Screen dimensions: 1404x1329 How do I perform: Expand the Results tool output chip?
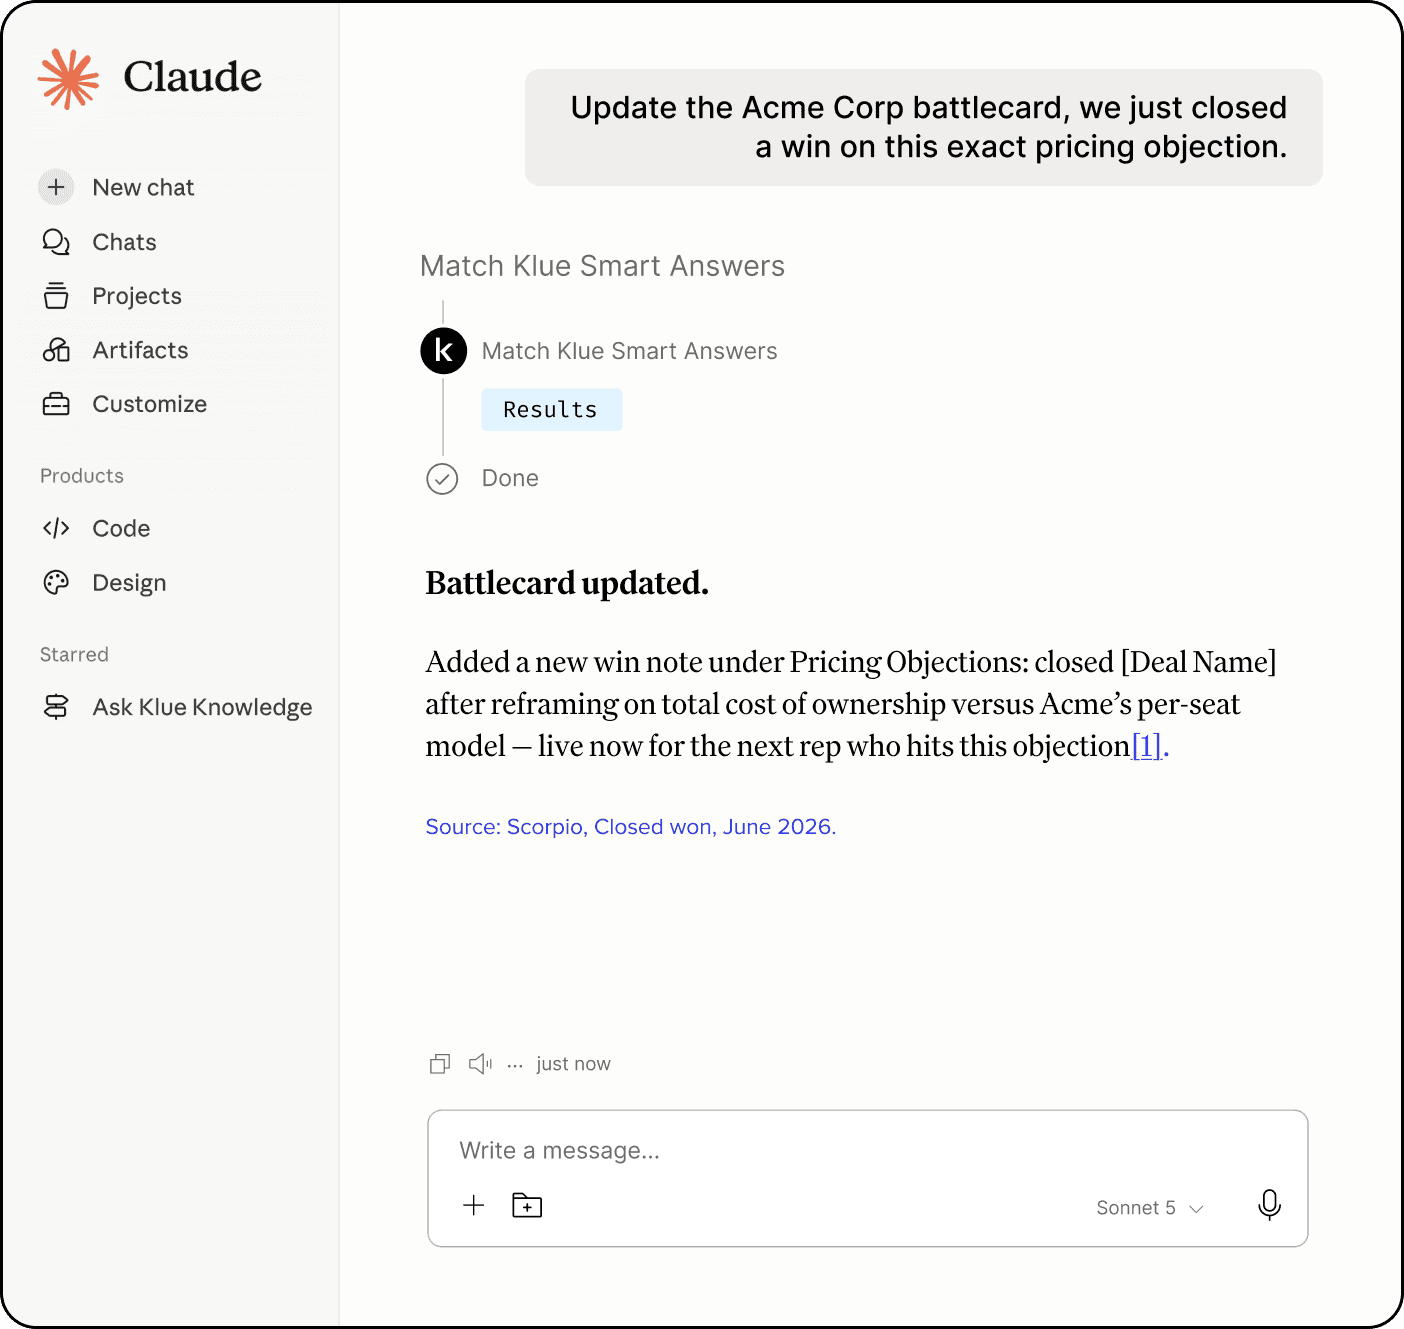pyautogui.click(x=551, y=410)
